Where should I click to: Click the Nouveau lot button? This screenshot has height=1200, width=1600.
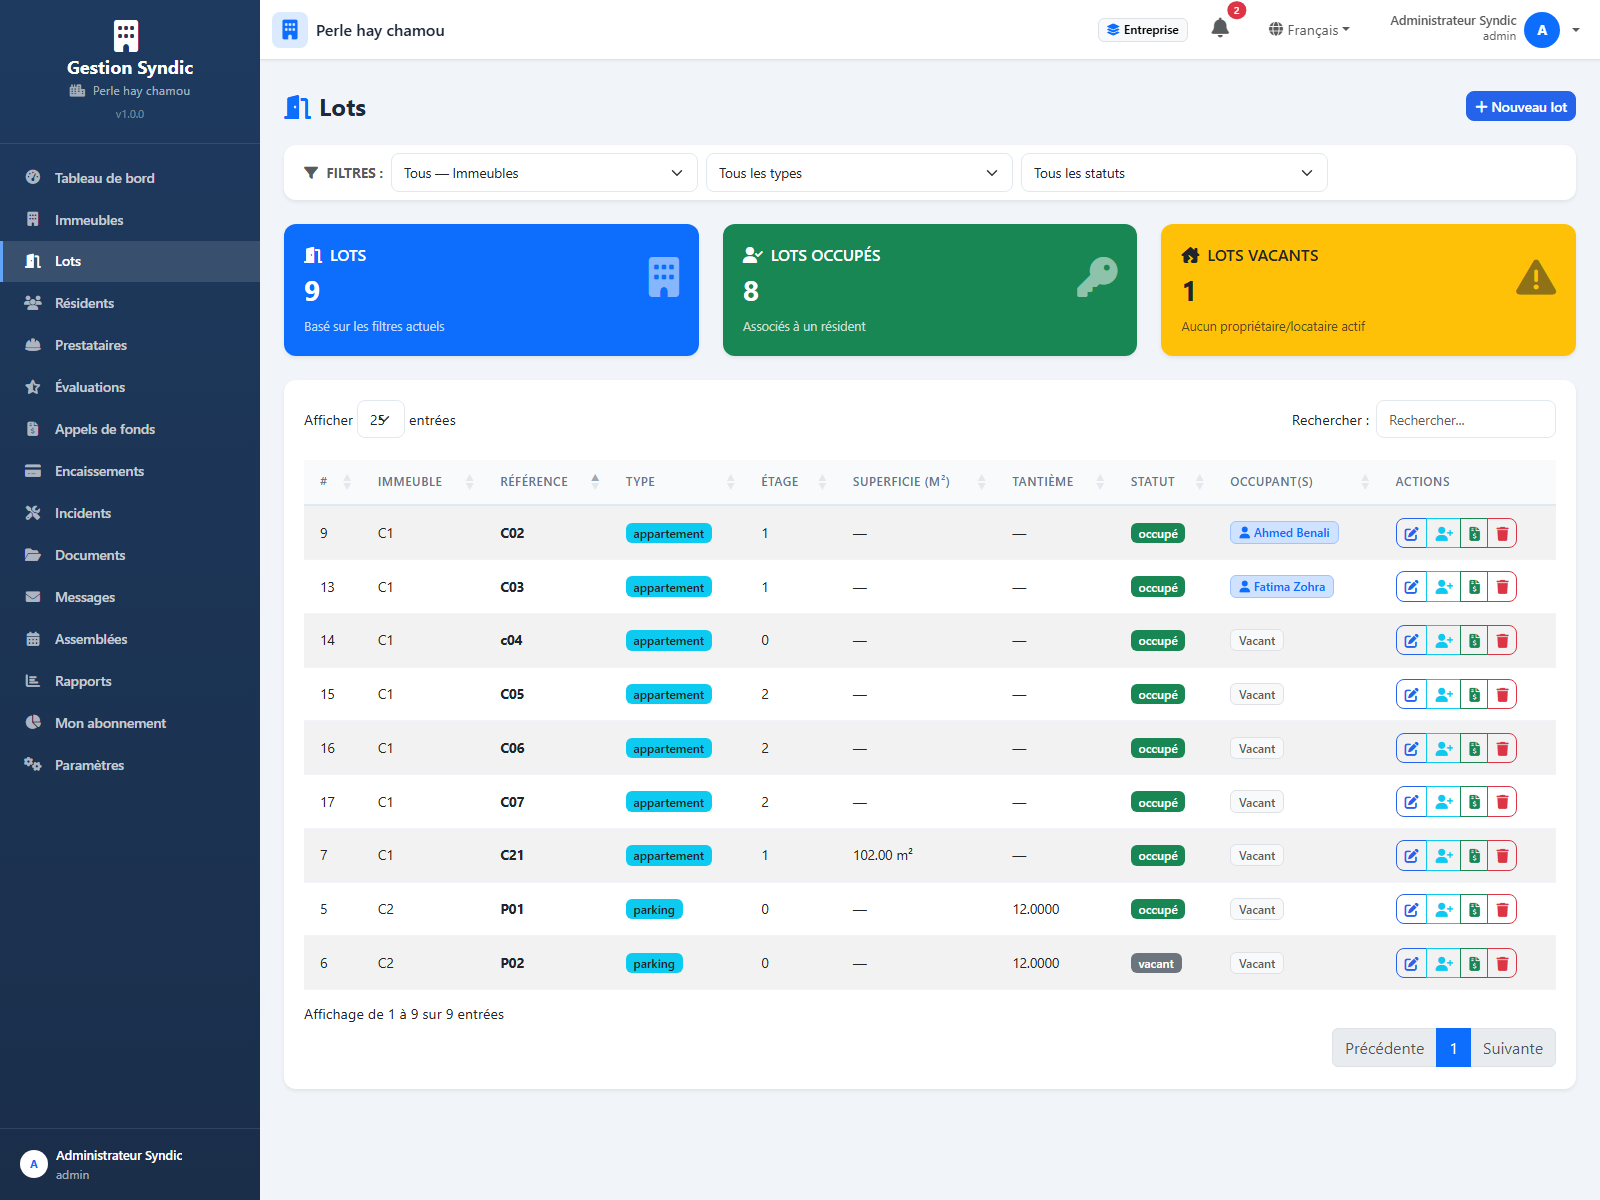1520,106
